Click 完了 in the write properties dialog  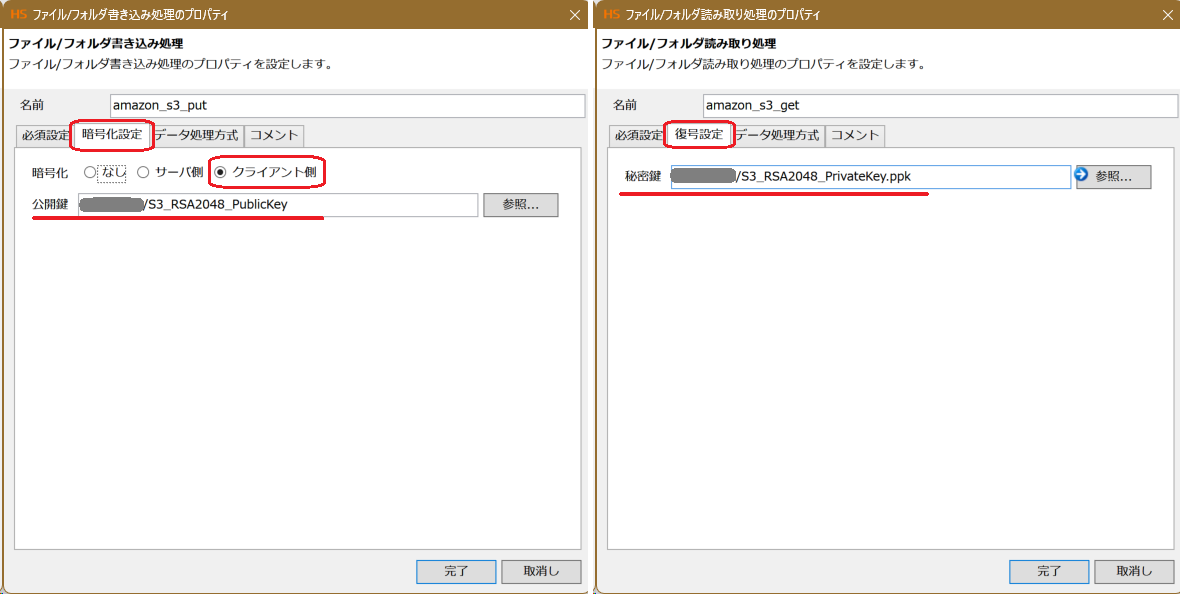click(x=455, y=571)
